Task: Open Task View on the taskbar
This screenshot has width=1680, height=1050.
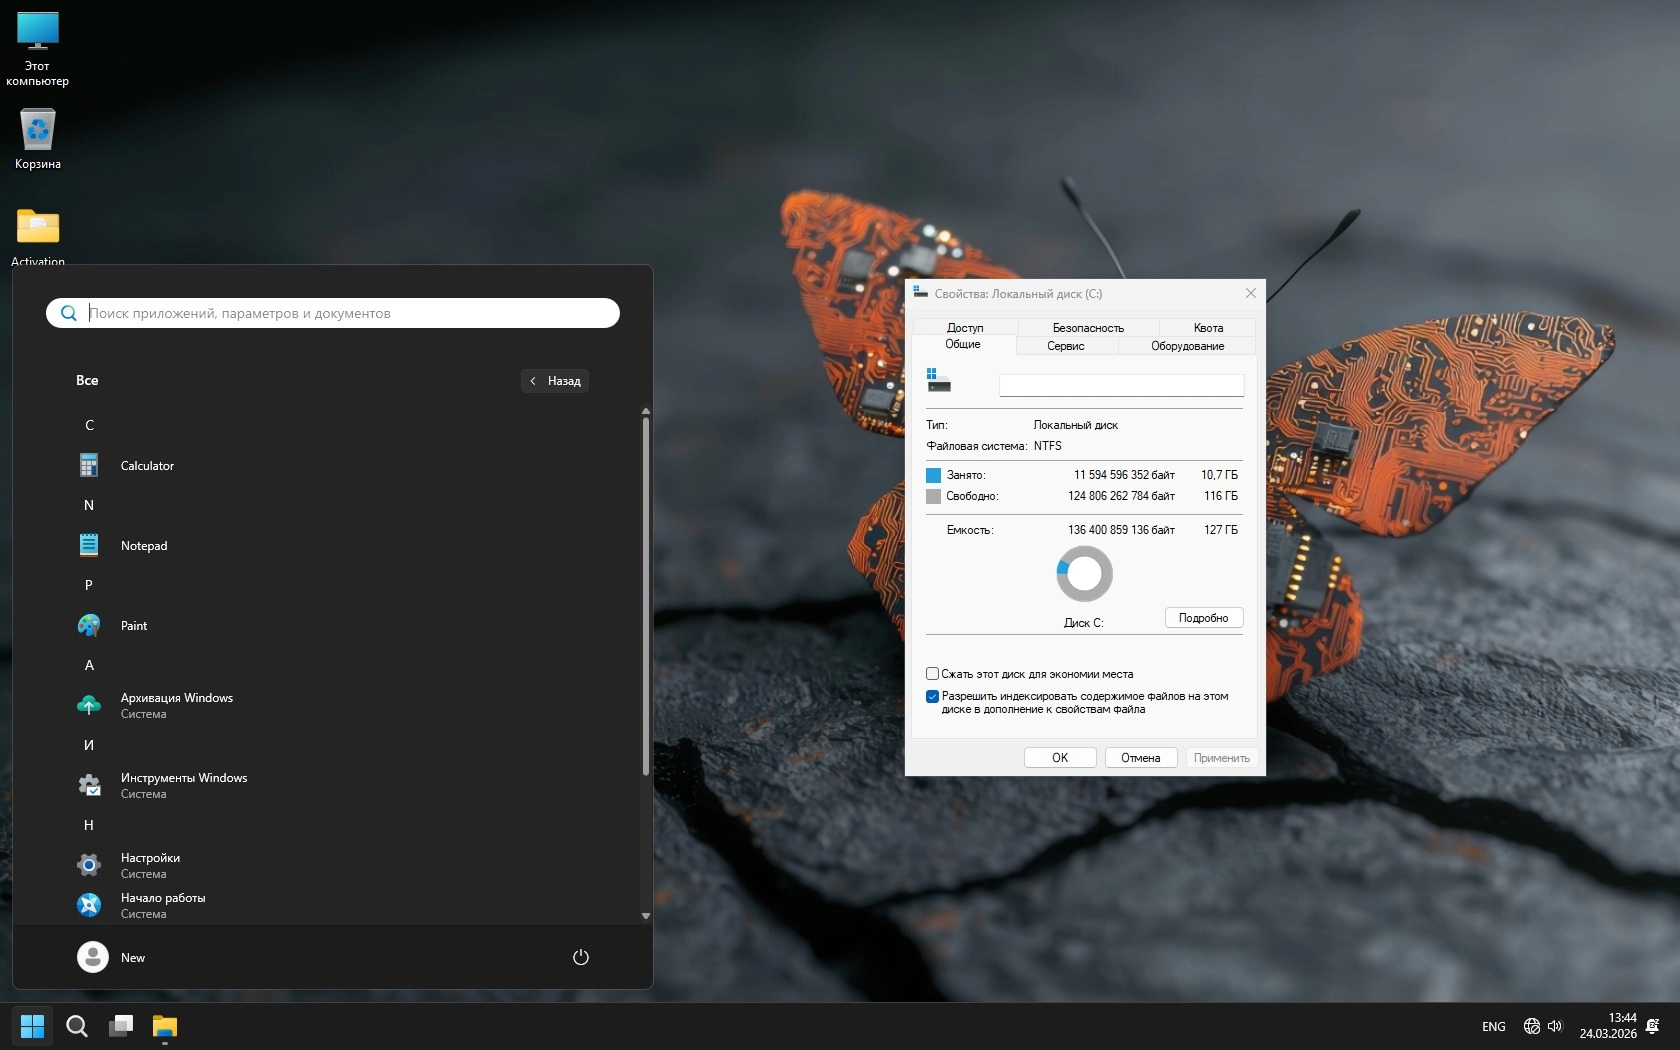Action: pos(121,1026)
